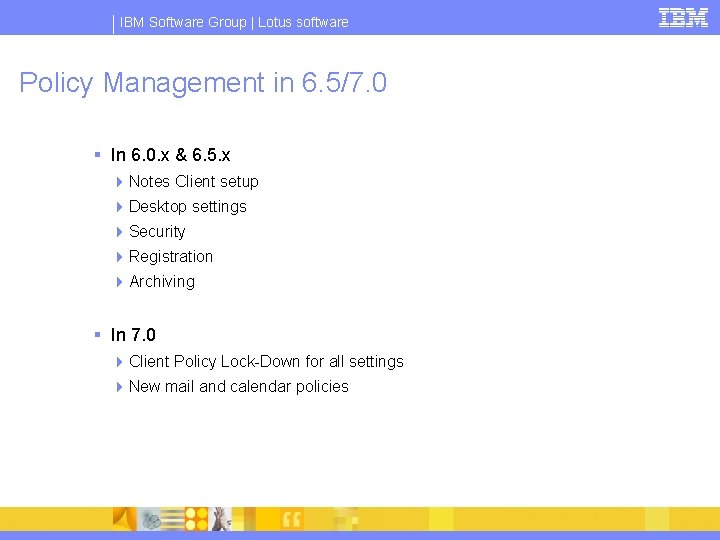Click 'Client Policy Lock-Down for all settings'
Image resolution: width=720 pixels, height=540 pixels.
coord(266,361)
